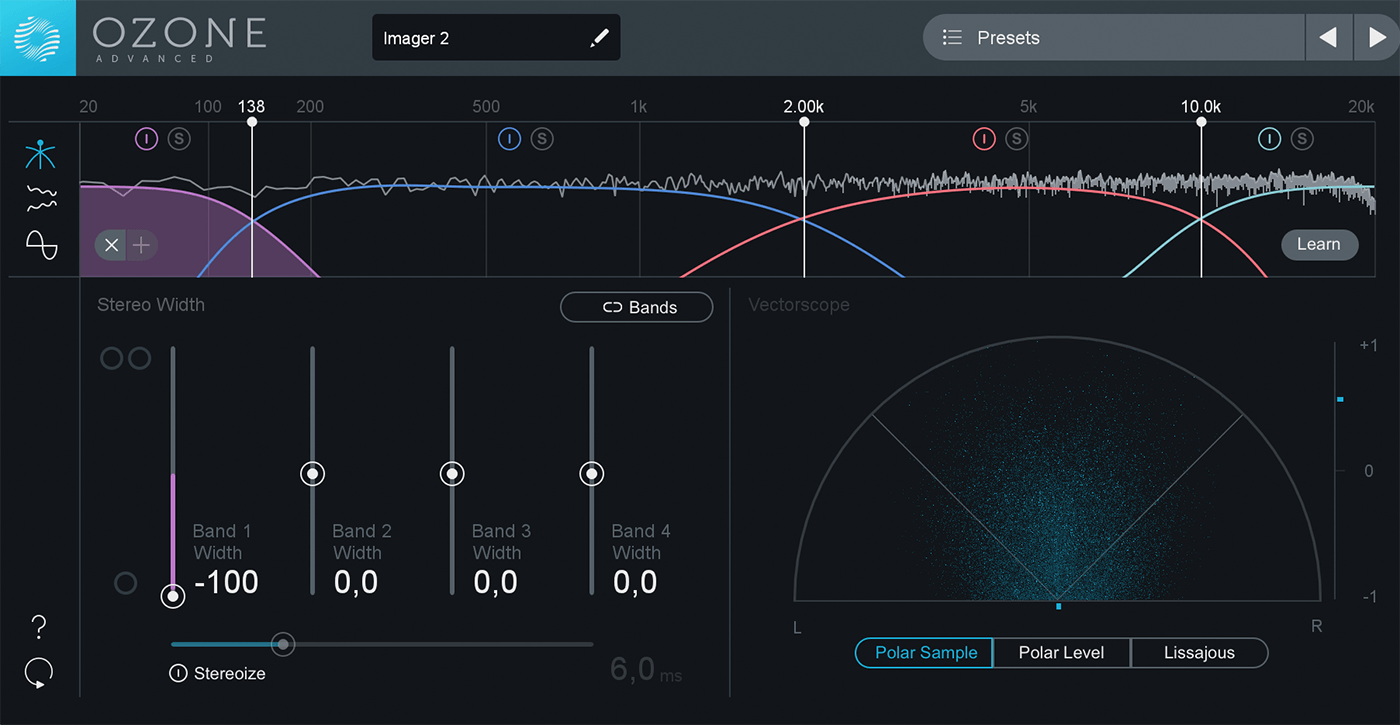Click the Band 1 width slider handle
1400x725 pixels.
[x=173, y=596]
